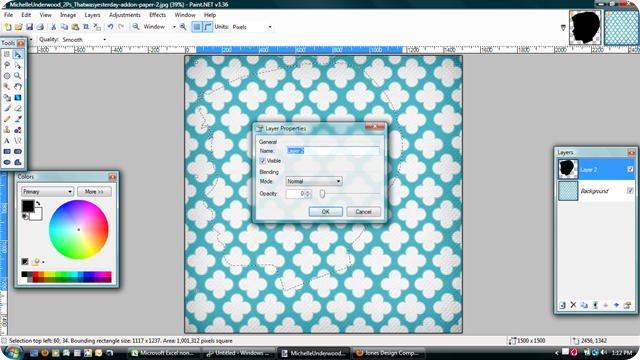Open the palette options dropdown arrow
This screenshot has height=360, width=640.
43,262
